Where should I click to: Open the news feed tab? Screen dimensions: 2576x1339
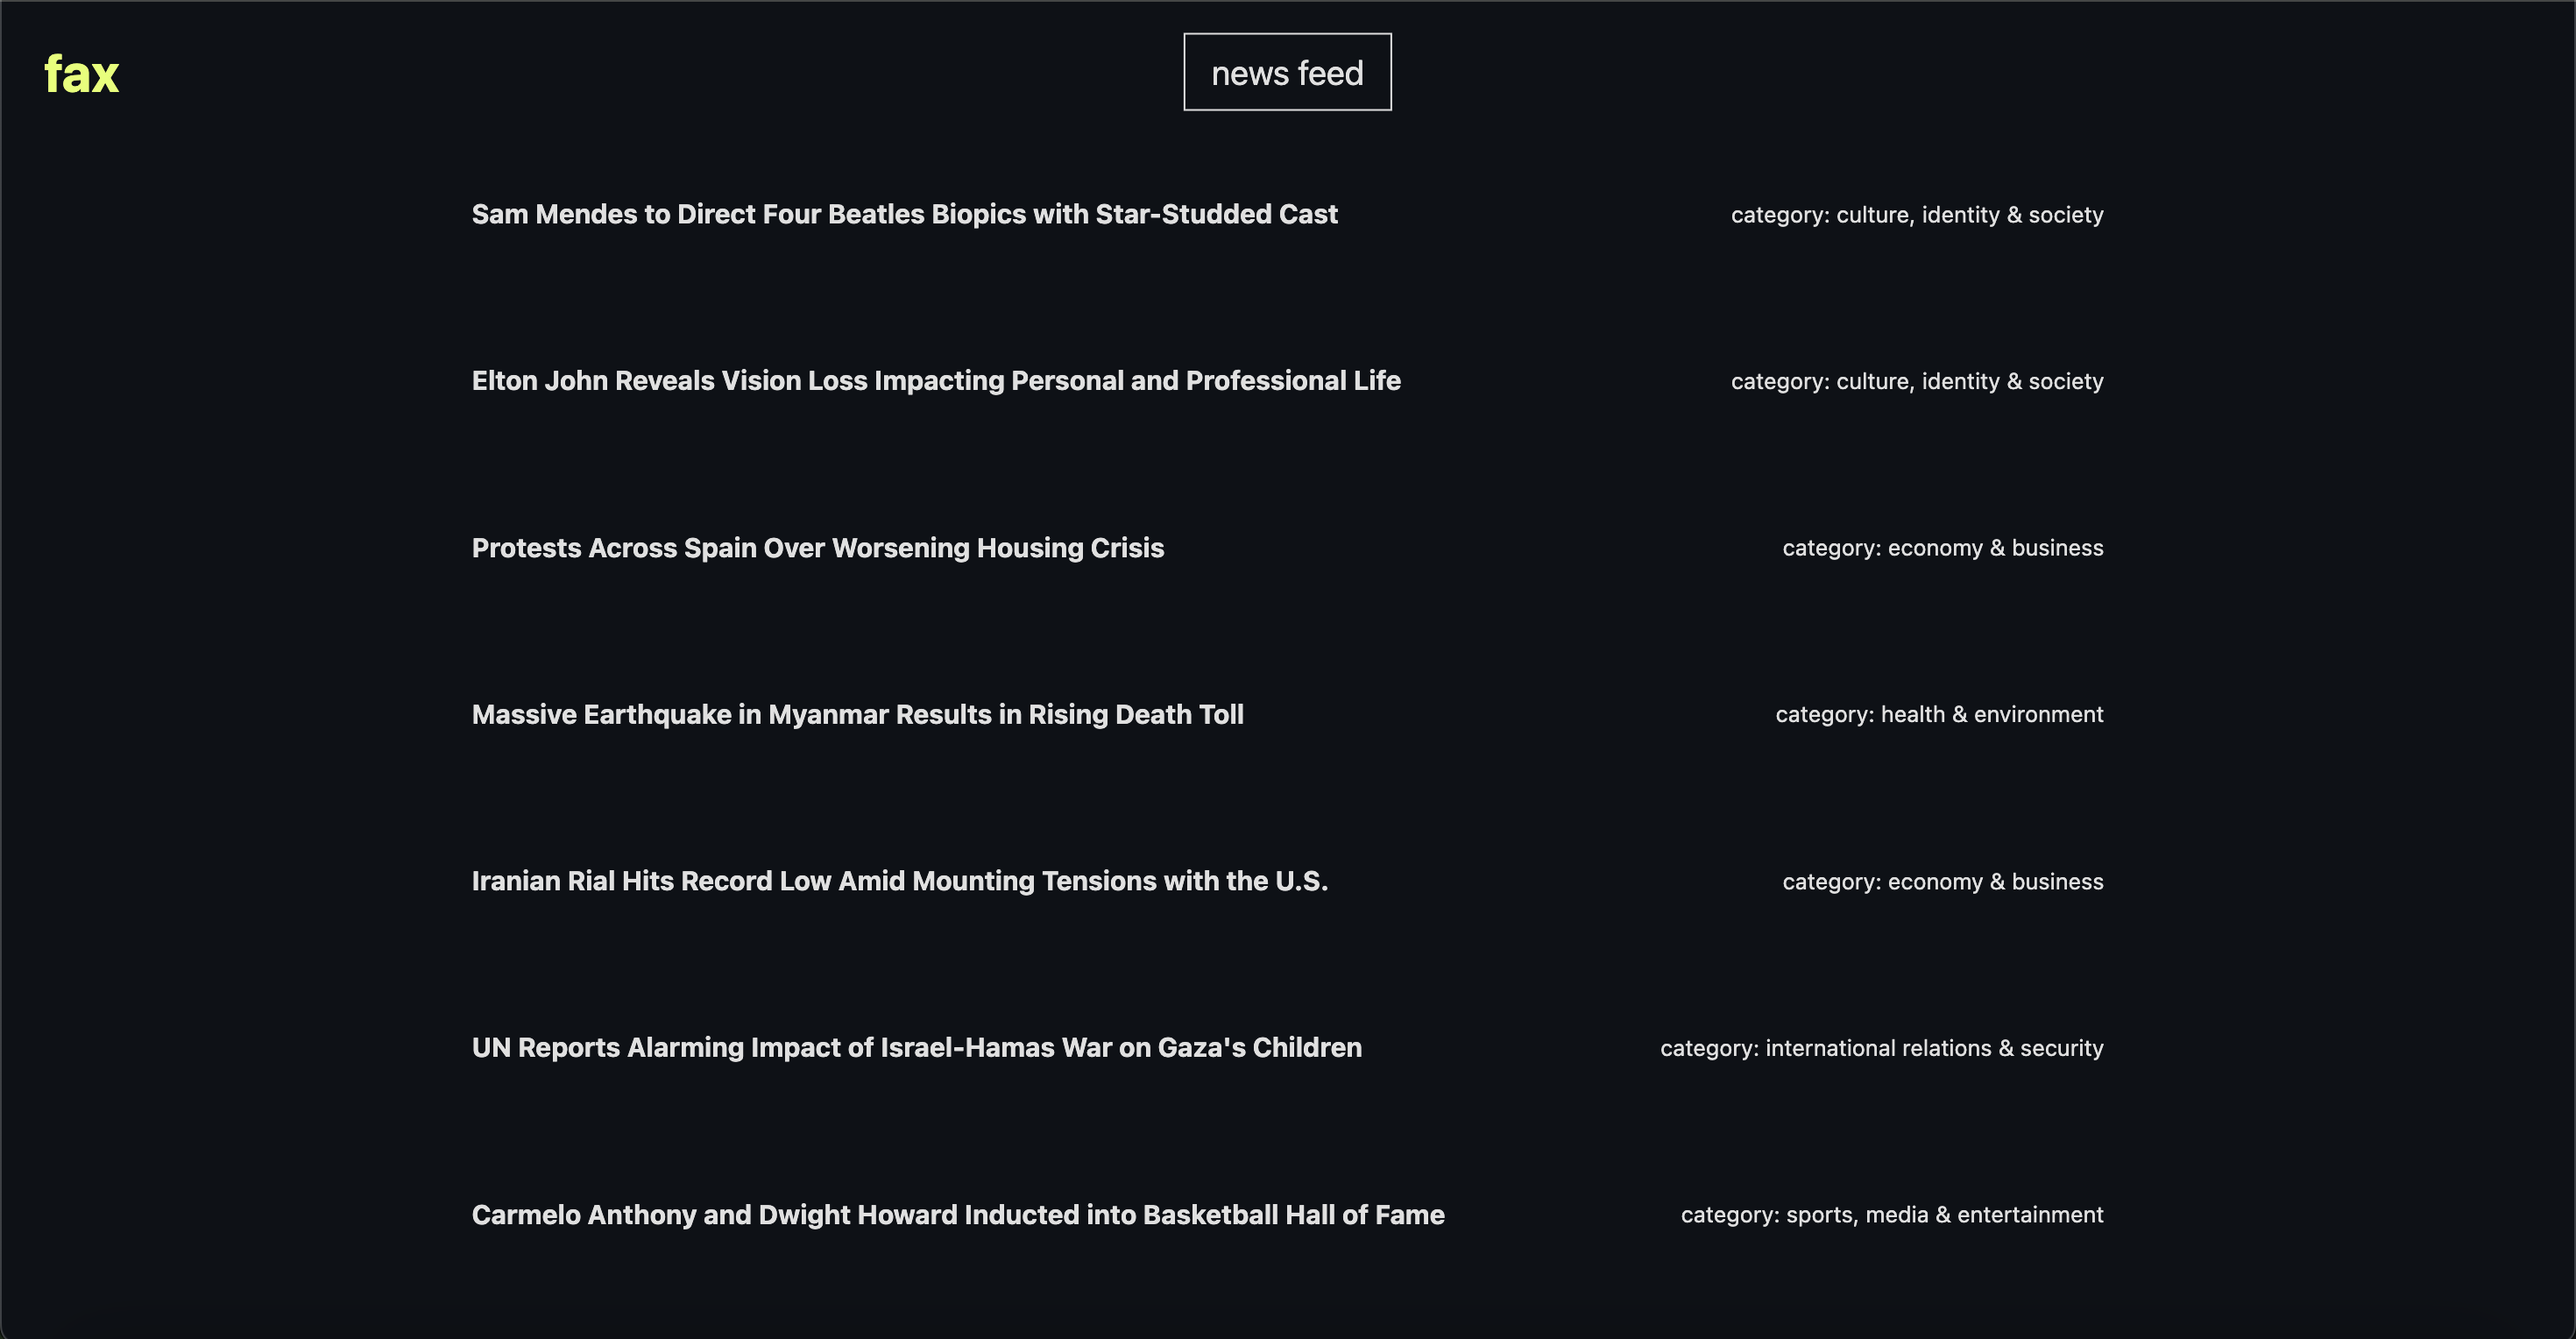[x=1286, y=73]
